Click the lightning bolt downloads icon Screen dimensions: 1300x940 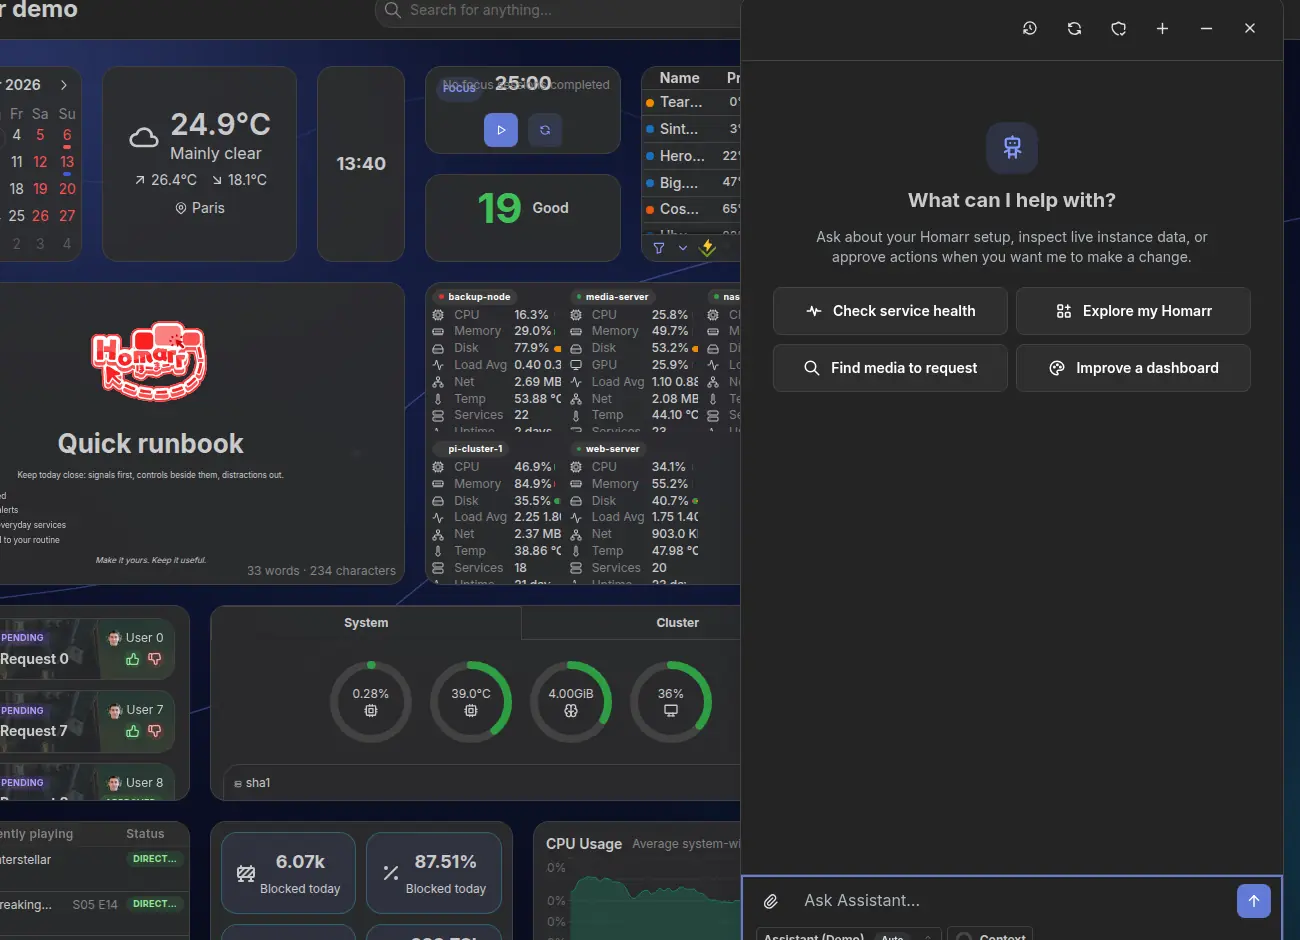tap(708, 247)
